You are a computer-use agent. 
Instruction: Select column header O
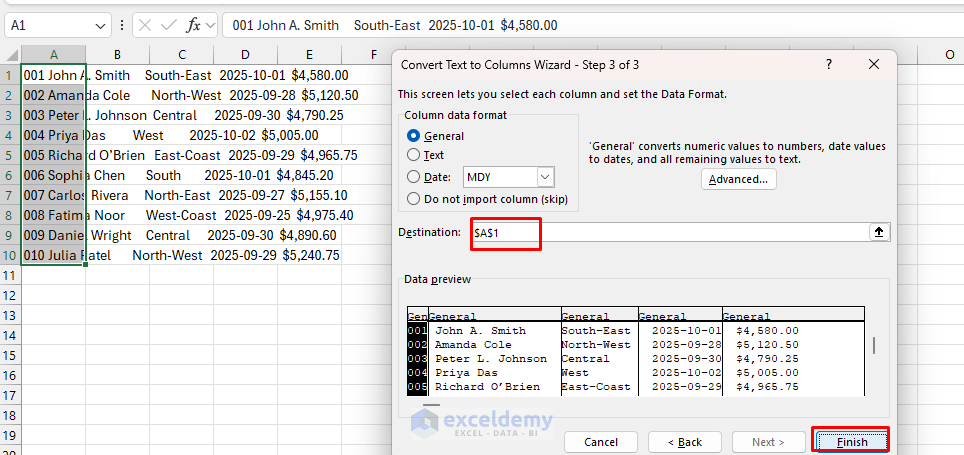click(949, 54)
